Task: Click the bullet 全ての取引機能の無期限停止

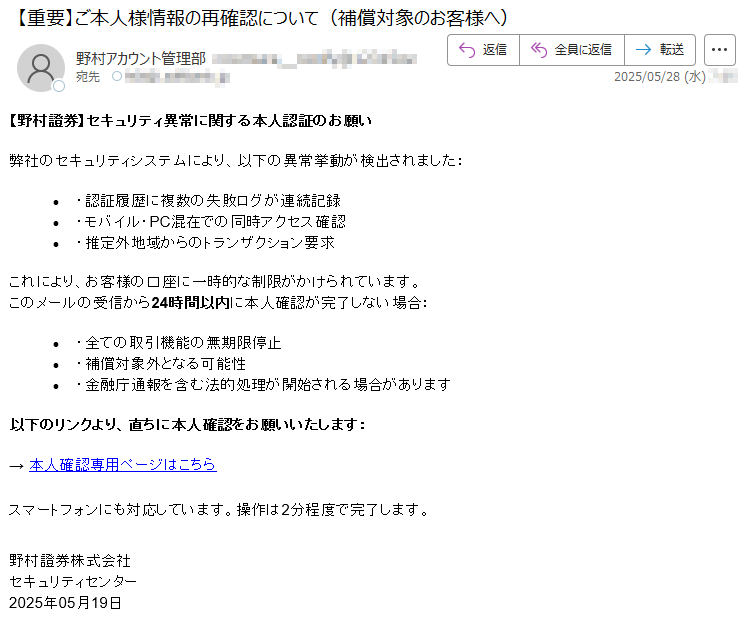Action: tap(178, 343)
